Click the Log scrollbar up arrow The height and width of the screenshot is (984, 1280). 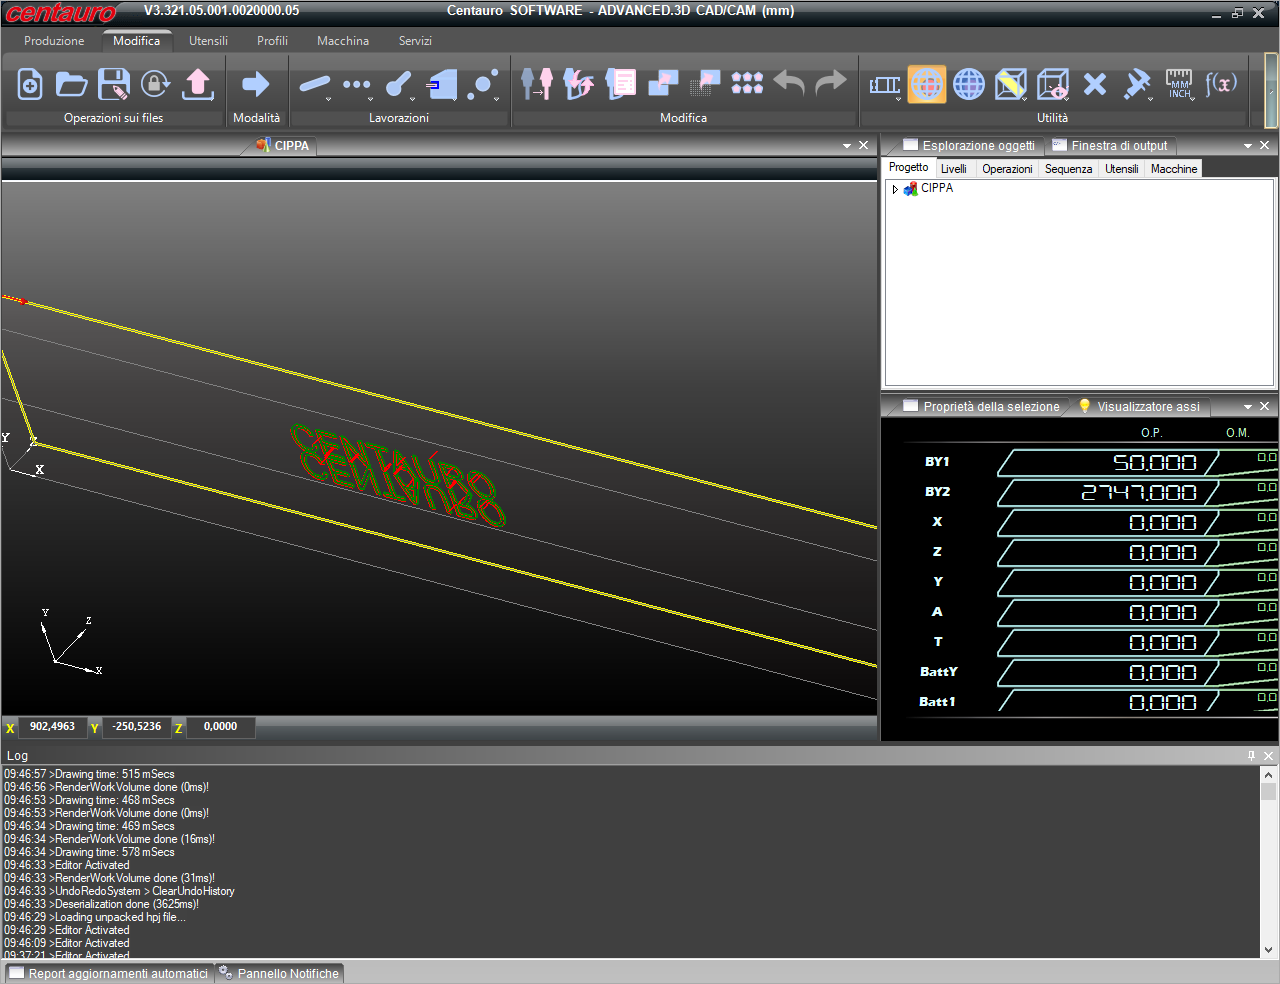[1269, 775]
